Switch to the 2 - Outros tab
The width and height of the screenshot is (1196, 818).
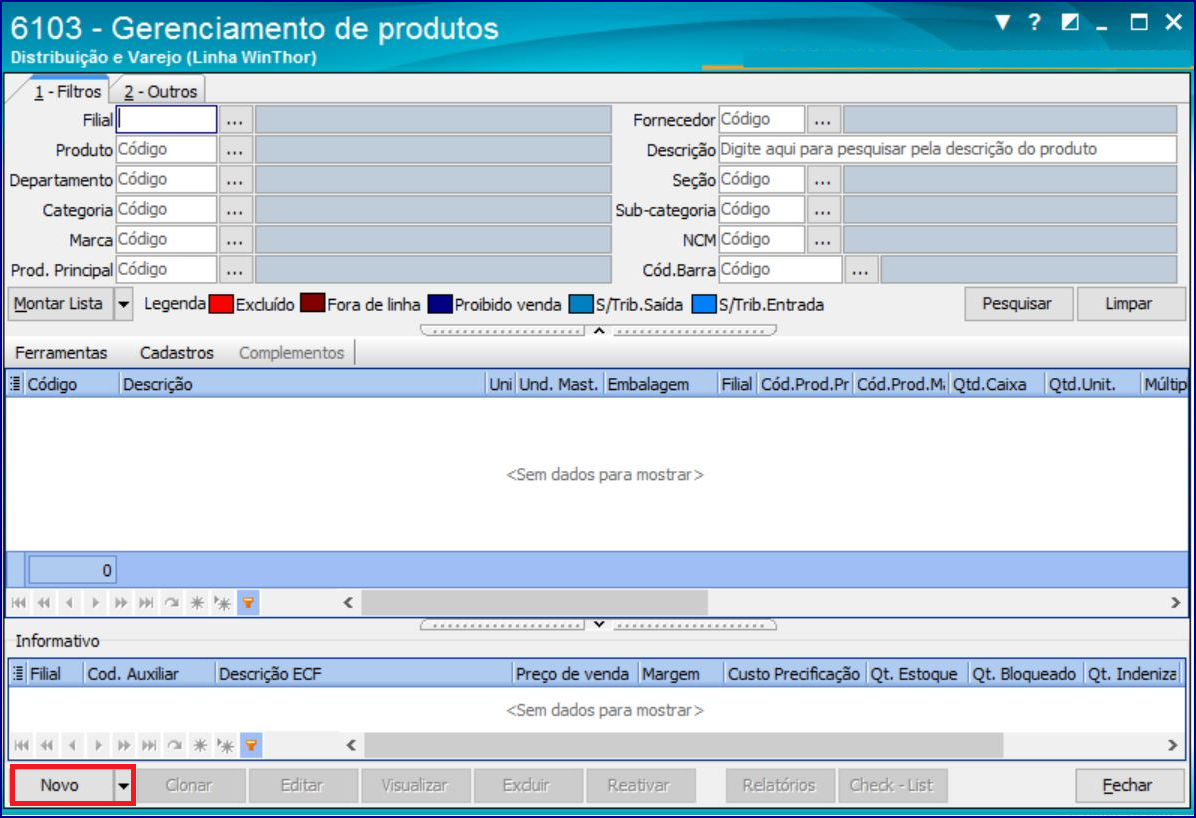[160, 92]
